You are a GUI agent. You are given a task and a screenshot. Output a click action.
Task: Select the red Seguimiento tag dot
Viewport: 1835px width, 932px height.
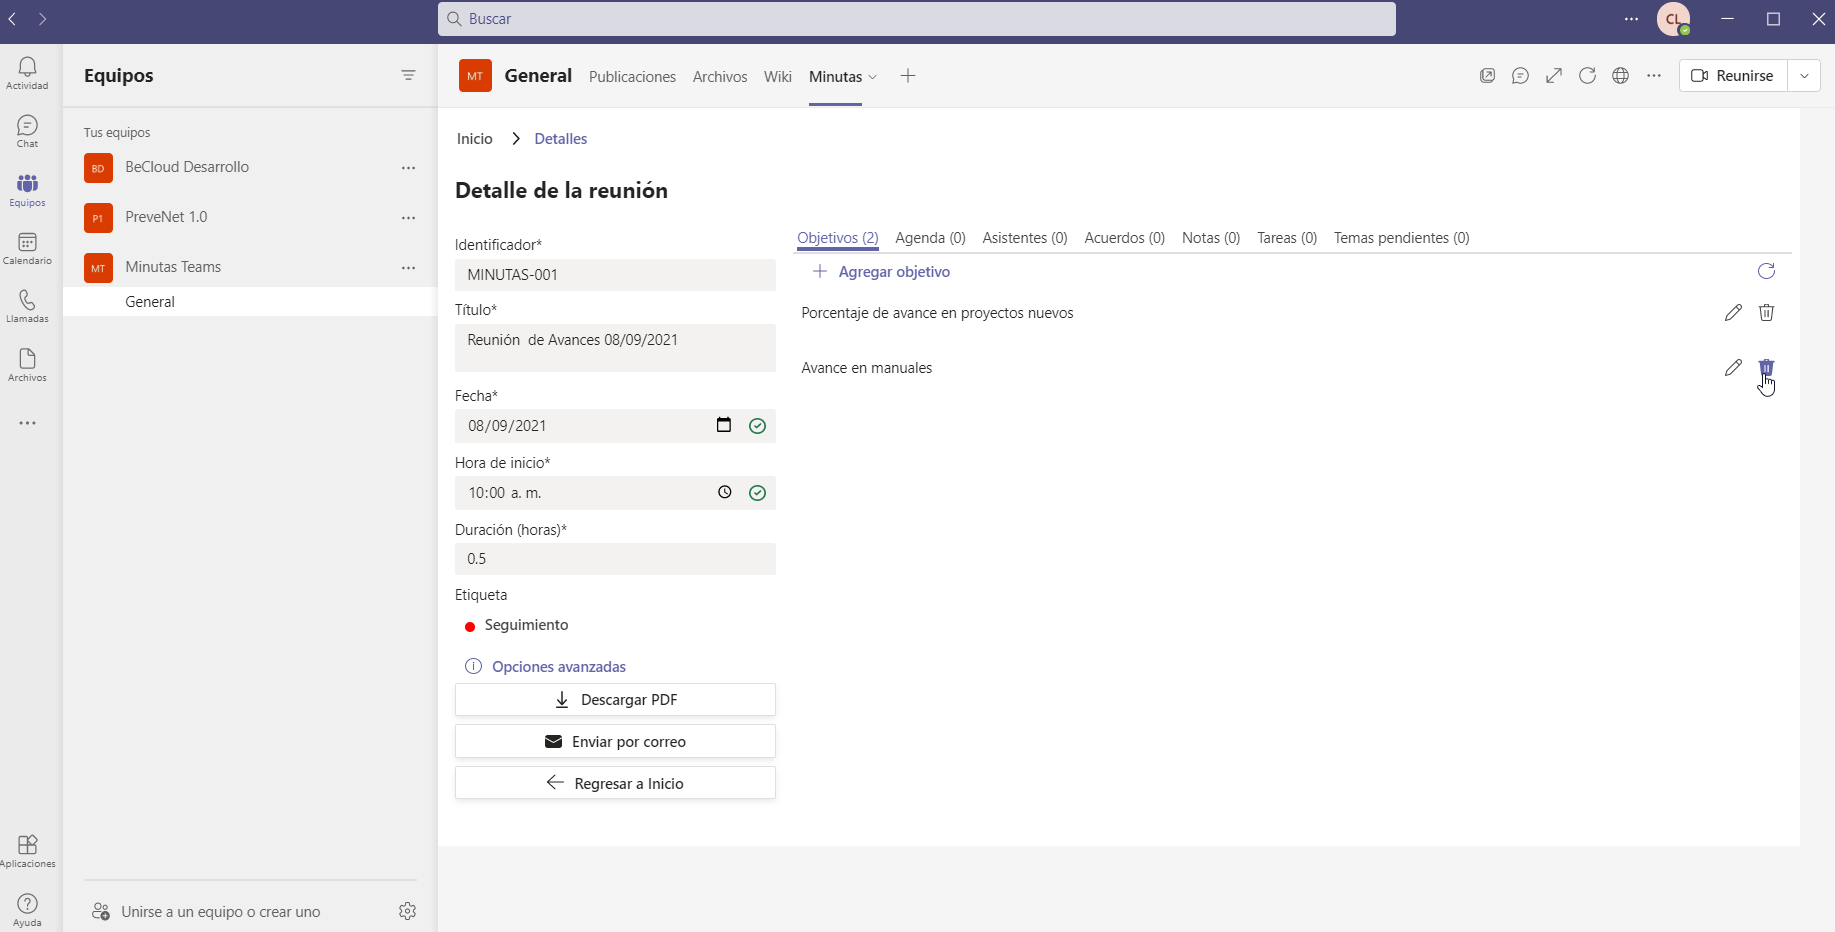click(x=469, y=627)
